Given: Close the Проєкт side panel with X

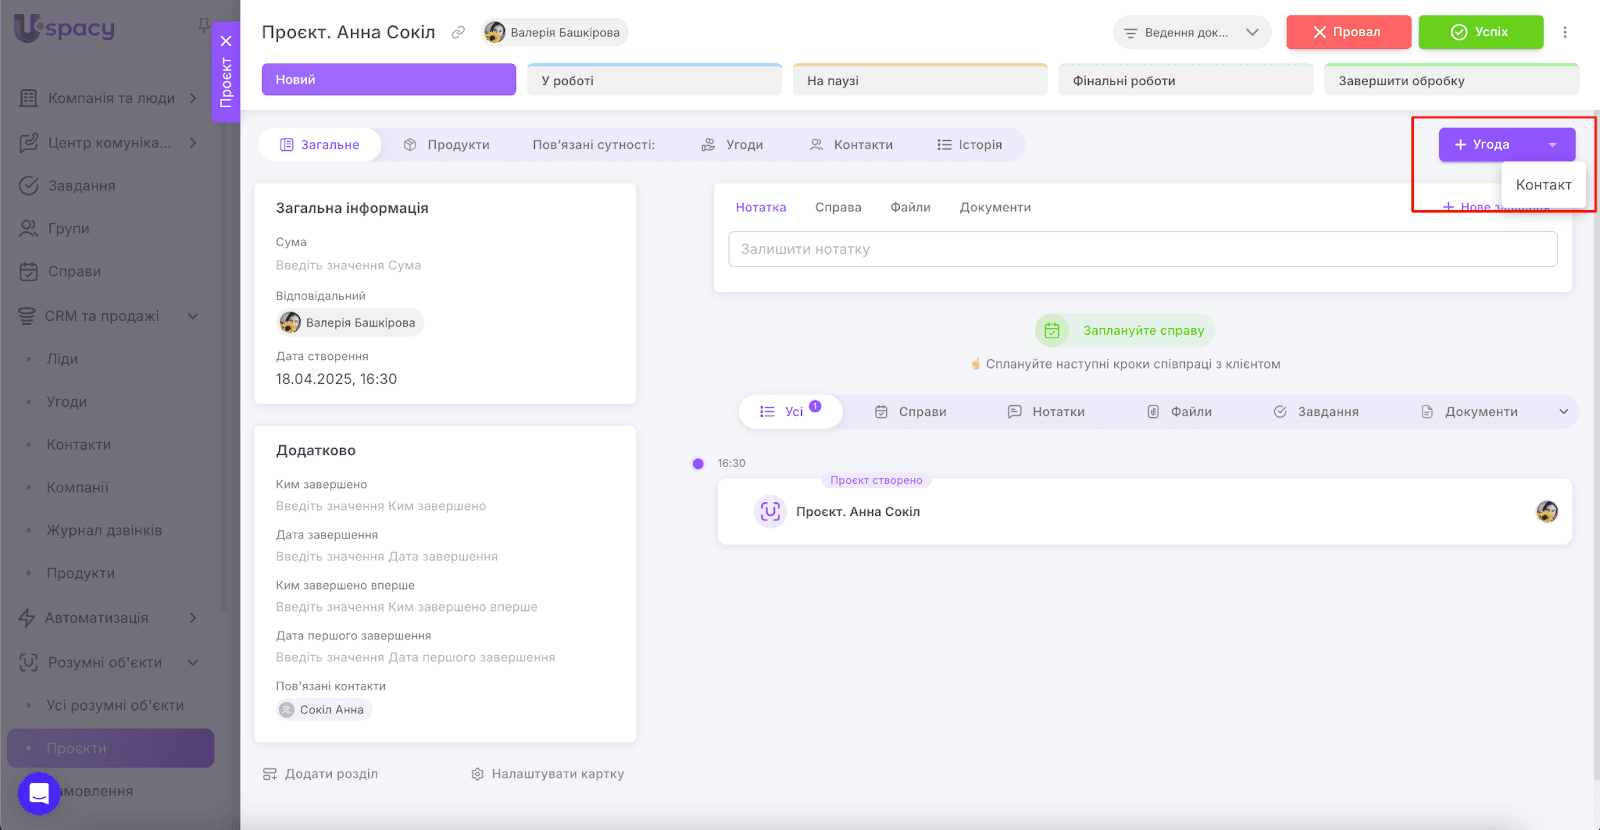Looking at the screenshot, I should [226, 41].
